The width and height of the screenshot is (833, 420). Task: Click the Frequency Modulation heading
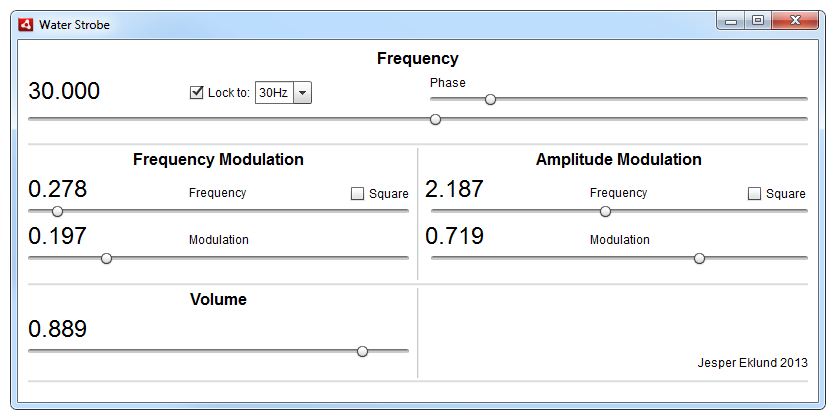click(218, 159)
